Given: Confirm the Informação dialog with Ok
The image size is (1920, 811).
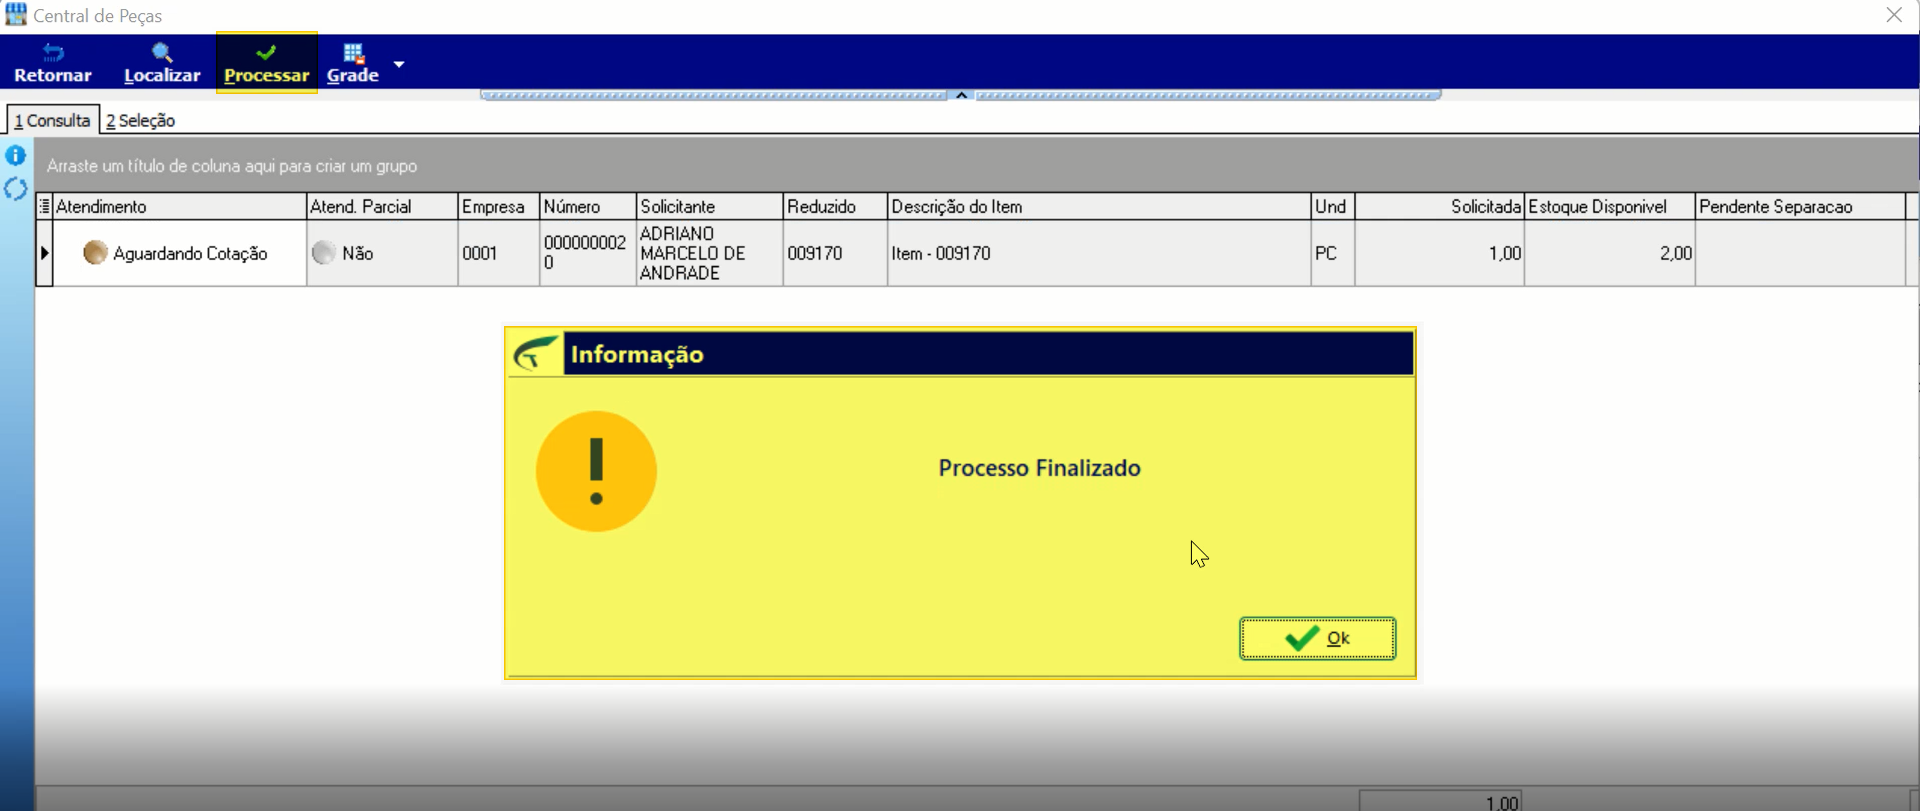Looking at the screenshot, I should click(x=1317, y=638).
